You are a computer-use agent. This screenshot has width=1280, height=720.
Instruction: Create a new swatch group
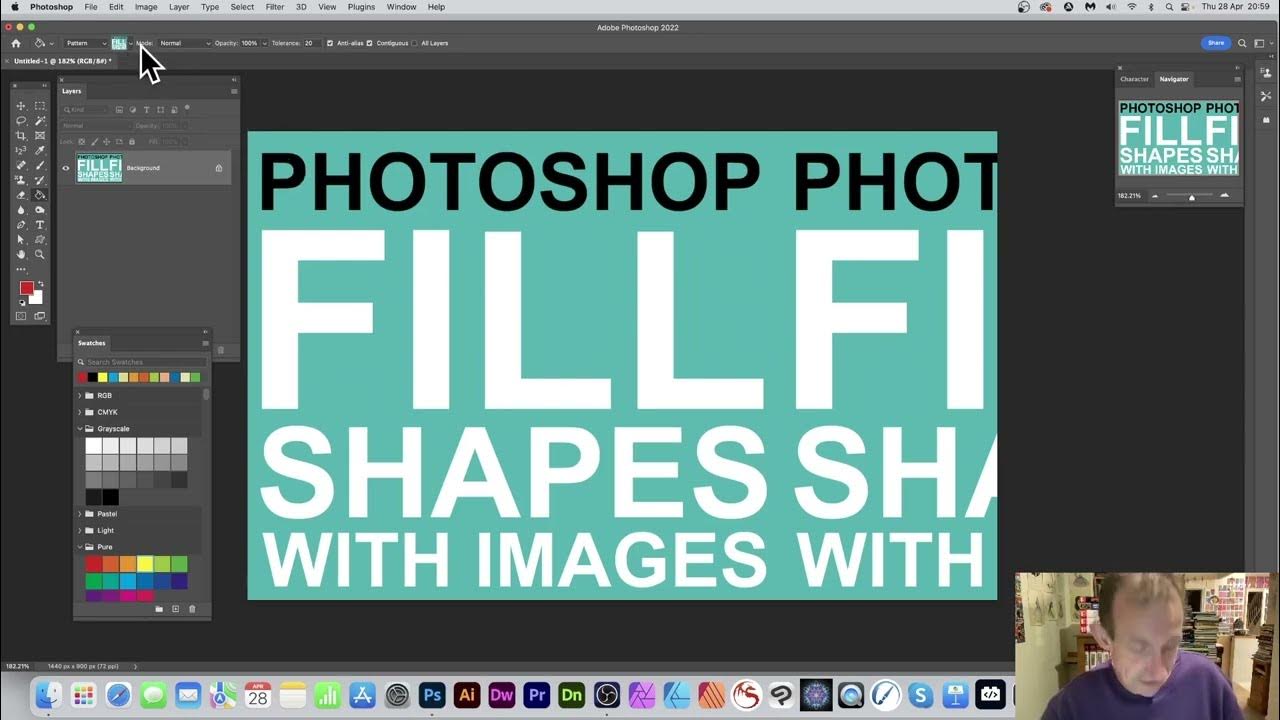[x=158, y=609]
